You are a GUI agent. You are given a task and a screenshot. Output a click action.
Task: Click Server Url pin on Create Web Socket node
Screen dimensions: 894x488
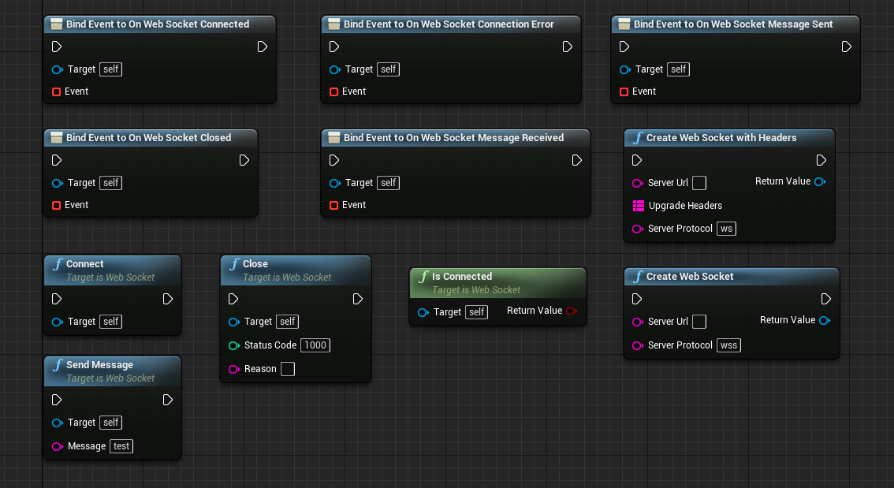pyautogui.click(x=637, y=322)
